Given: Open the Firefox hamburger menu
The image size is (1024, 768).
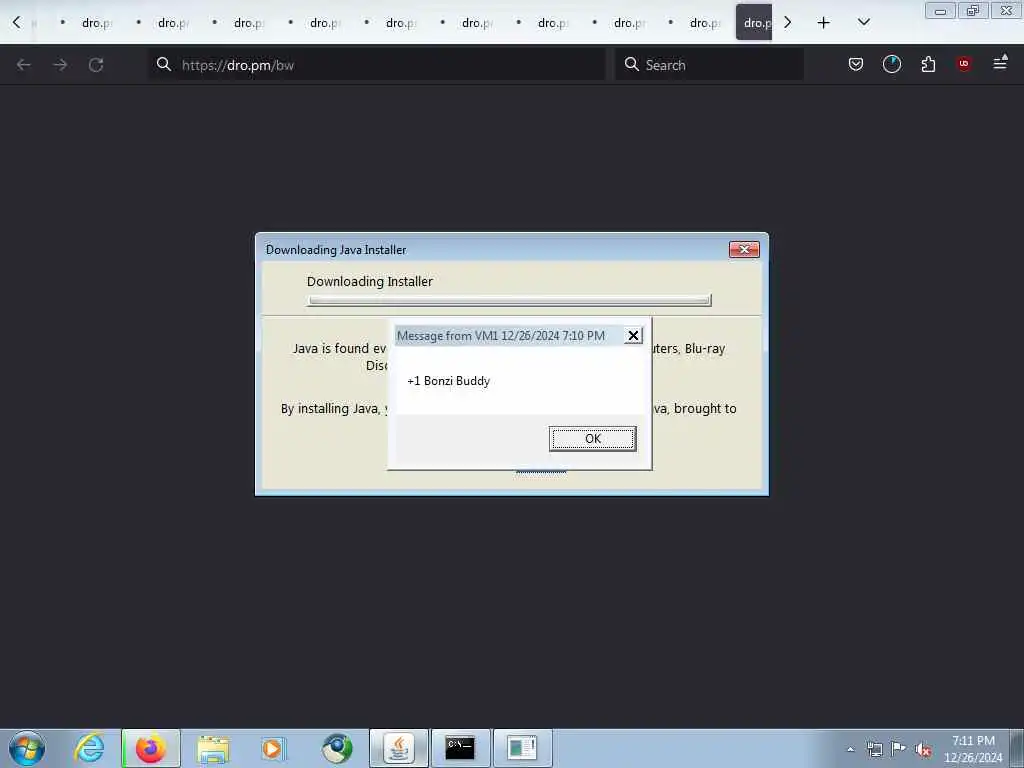Looking at the screenshot, I should [1000, 63].
